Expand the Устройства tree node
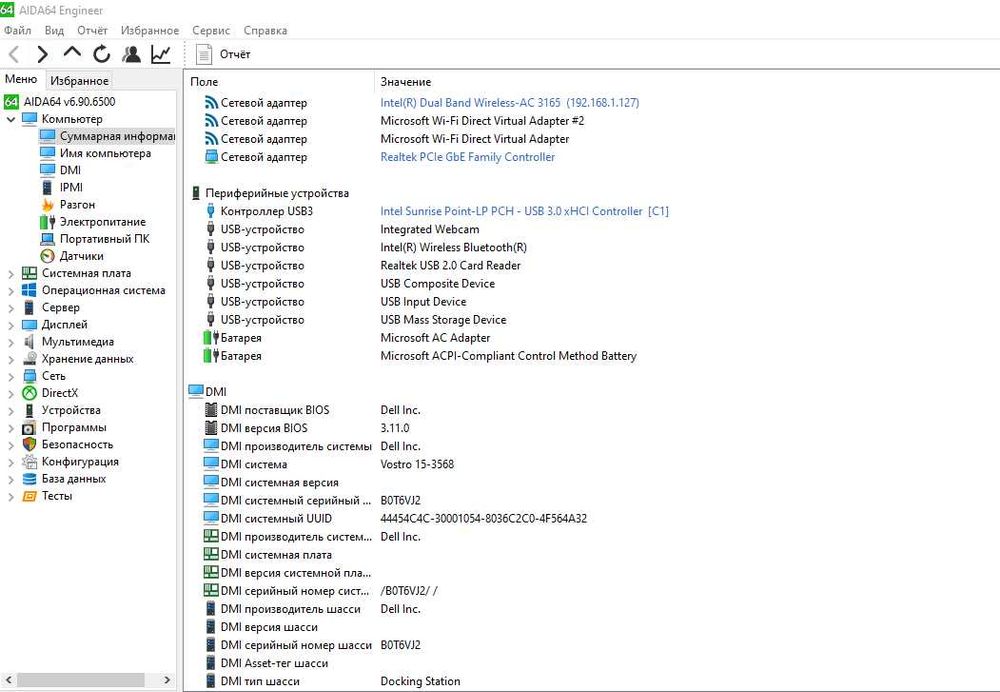The width and height of the screenshot is (1000, 692). click(x=11, y=411)
